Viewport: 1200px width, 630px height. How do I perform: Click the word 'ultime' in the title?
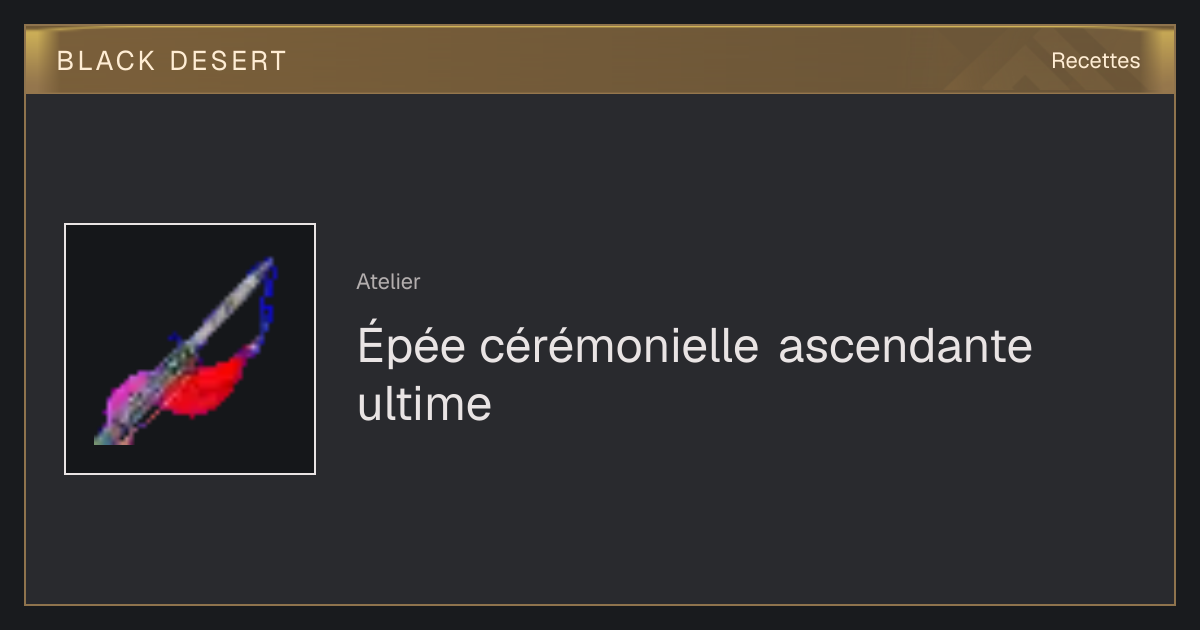[x=424, y=405]
